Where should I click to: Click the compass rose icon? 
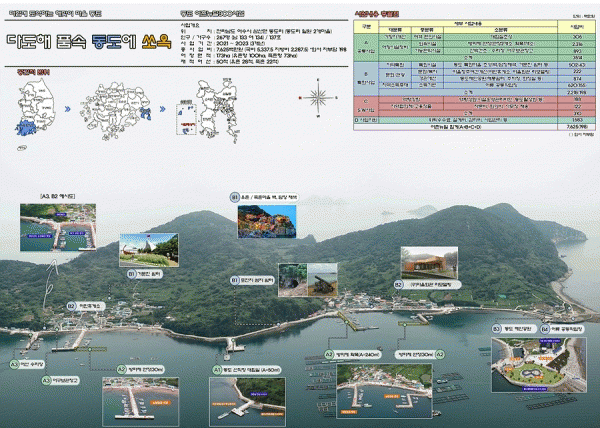[x=320, y=97]
